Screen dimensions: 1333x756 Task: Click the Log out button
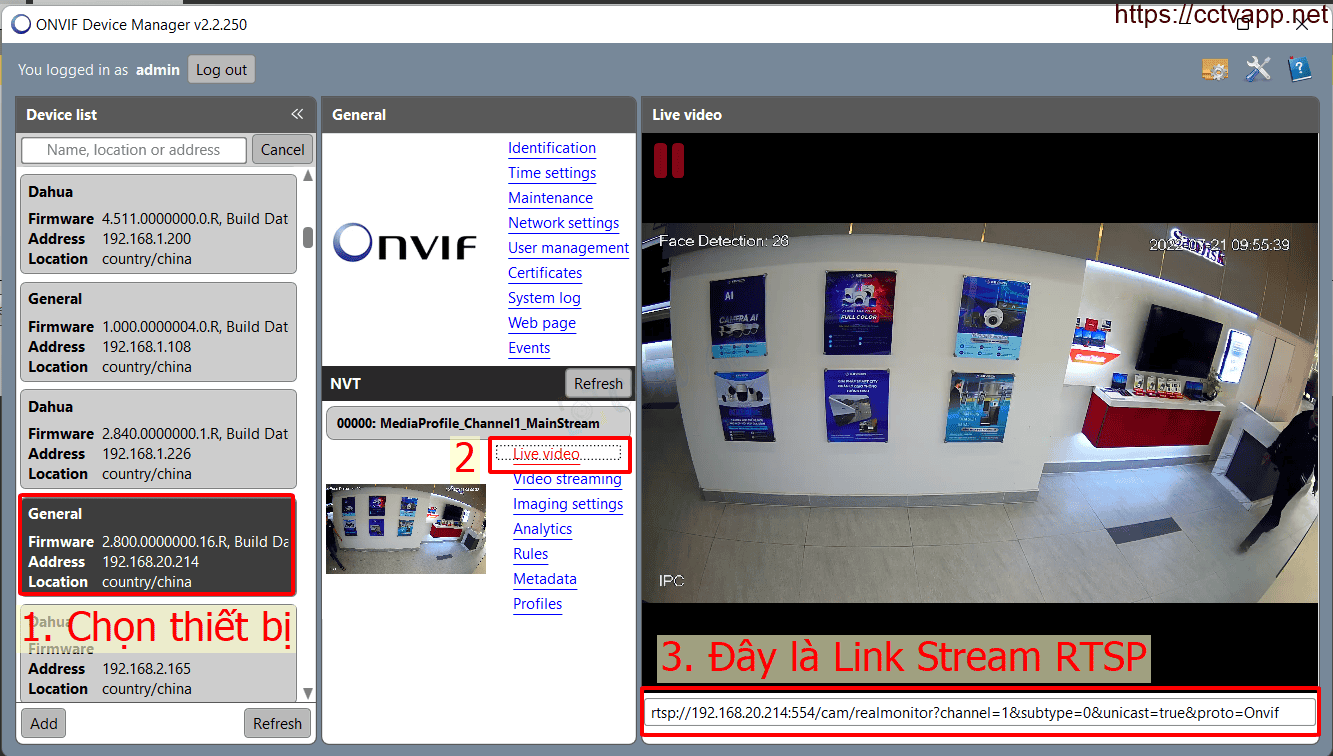tap(221, 70)
